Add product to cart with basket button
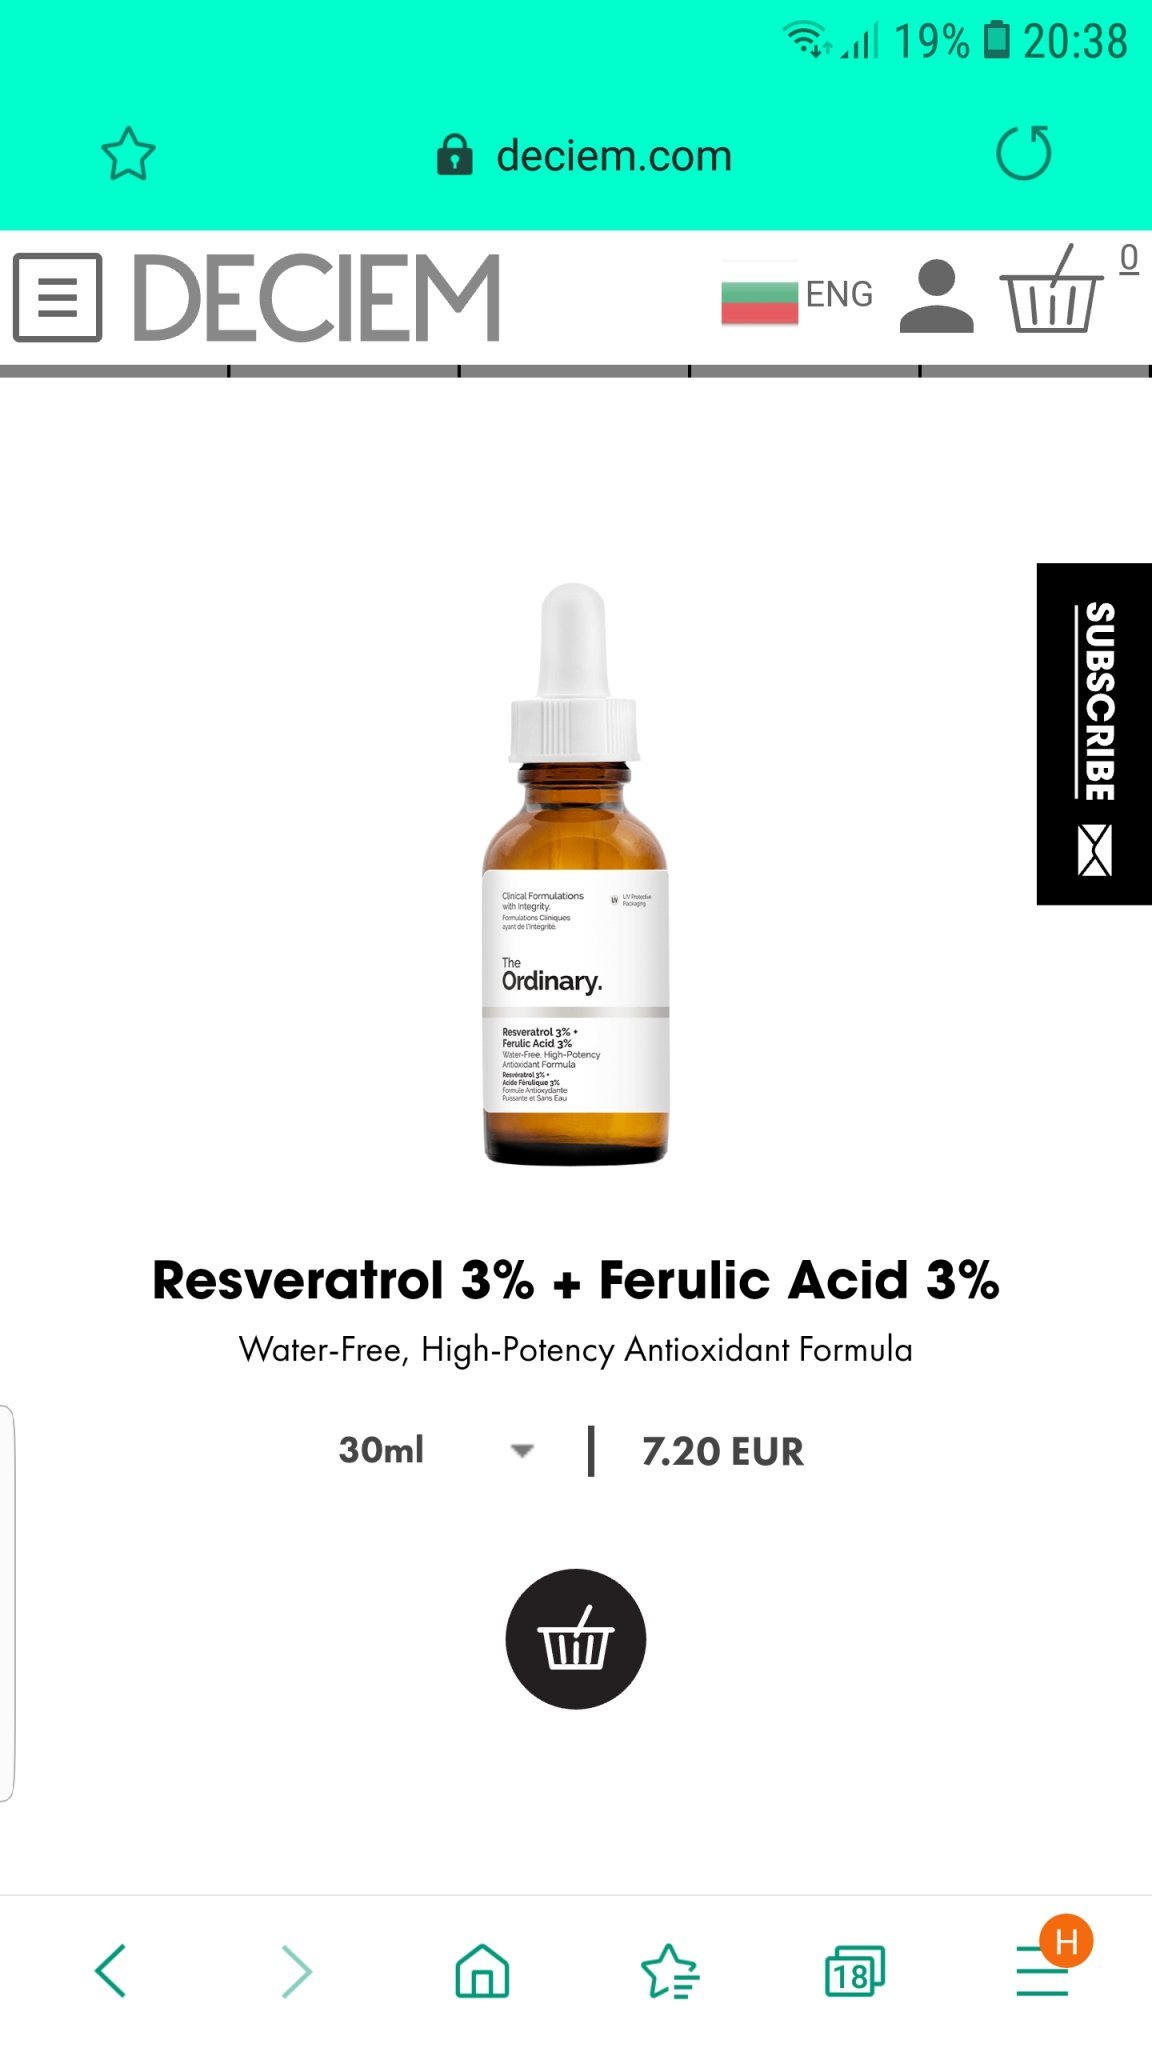This screenshot has width=1152, height=2048. [576, 1639]
